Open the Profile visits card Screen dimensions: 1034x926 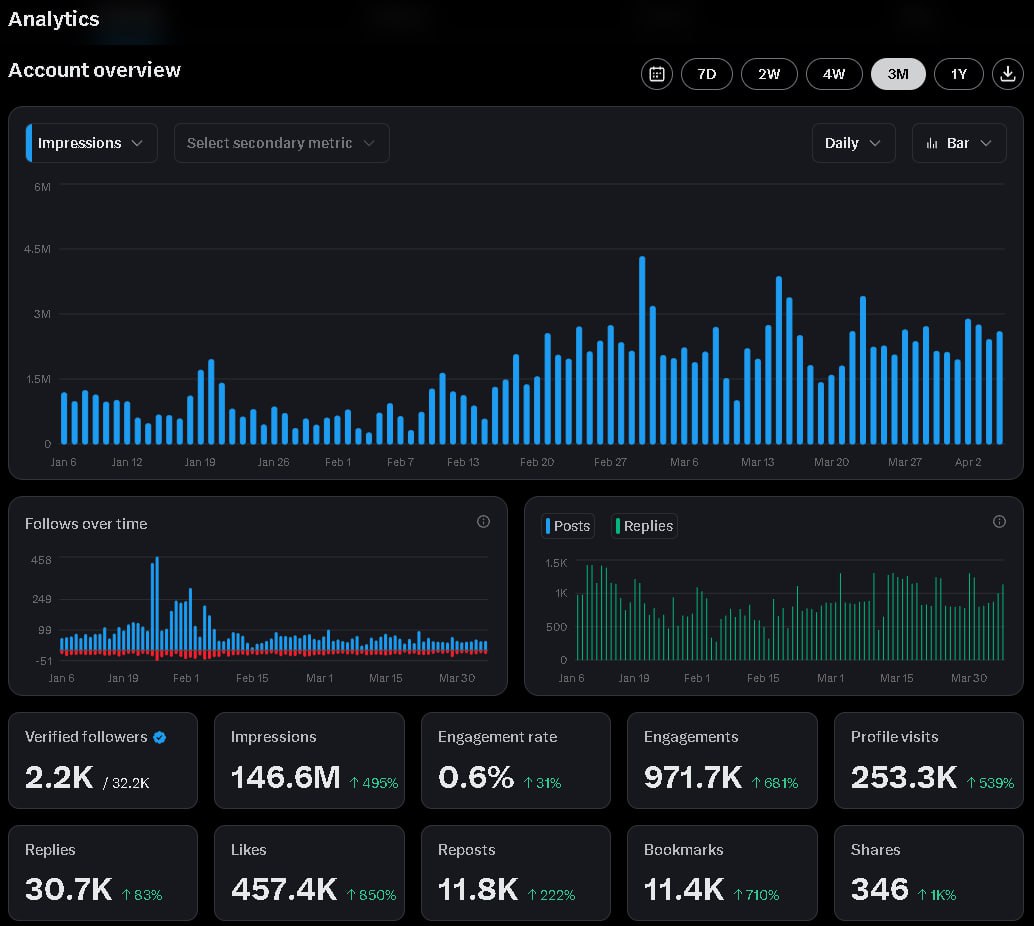click(928, 760)
